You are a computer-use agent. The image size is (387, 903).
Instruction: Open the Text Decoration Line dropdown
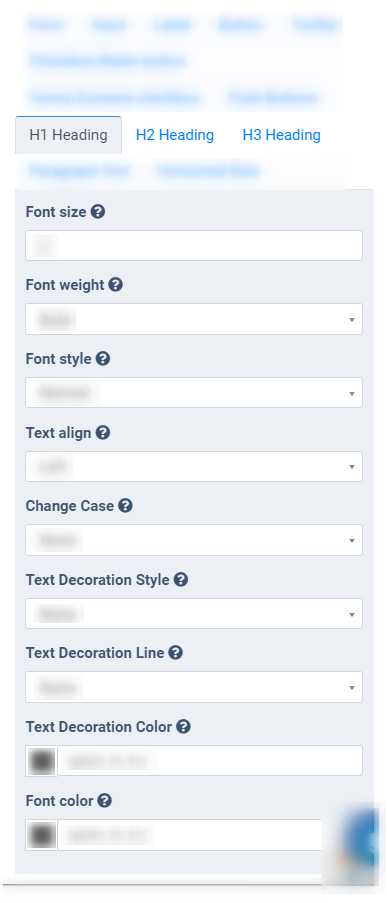pyautogui.click(x=194, y=687)
